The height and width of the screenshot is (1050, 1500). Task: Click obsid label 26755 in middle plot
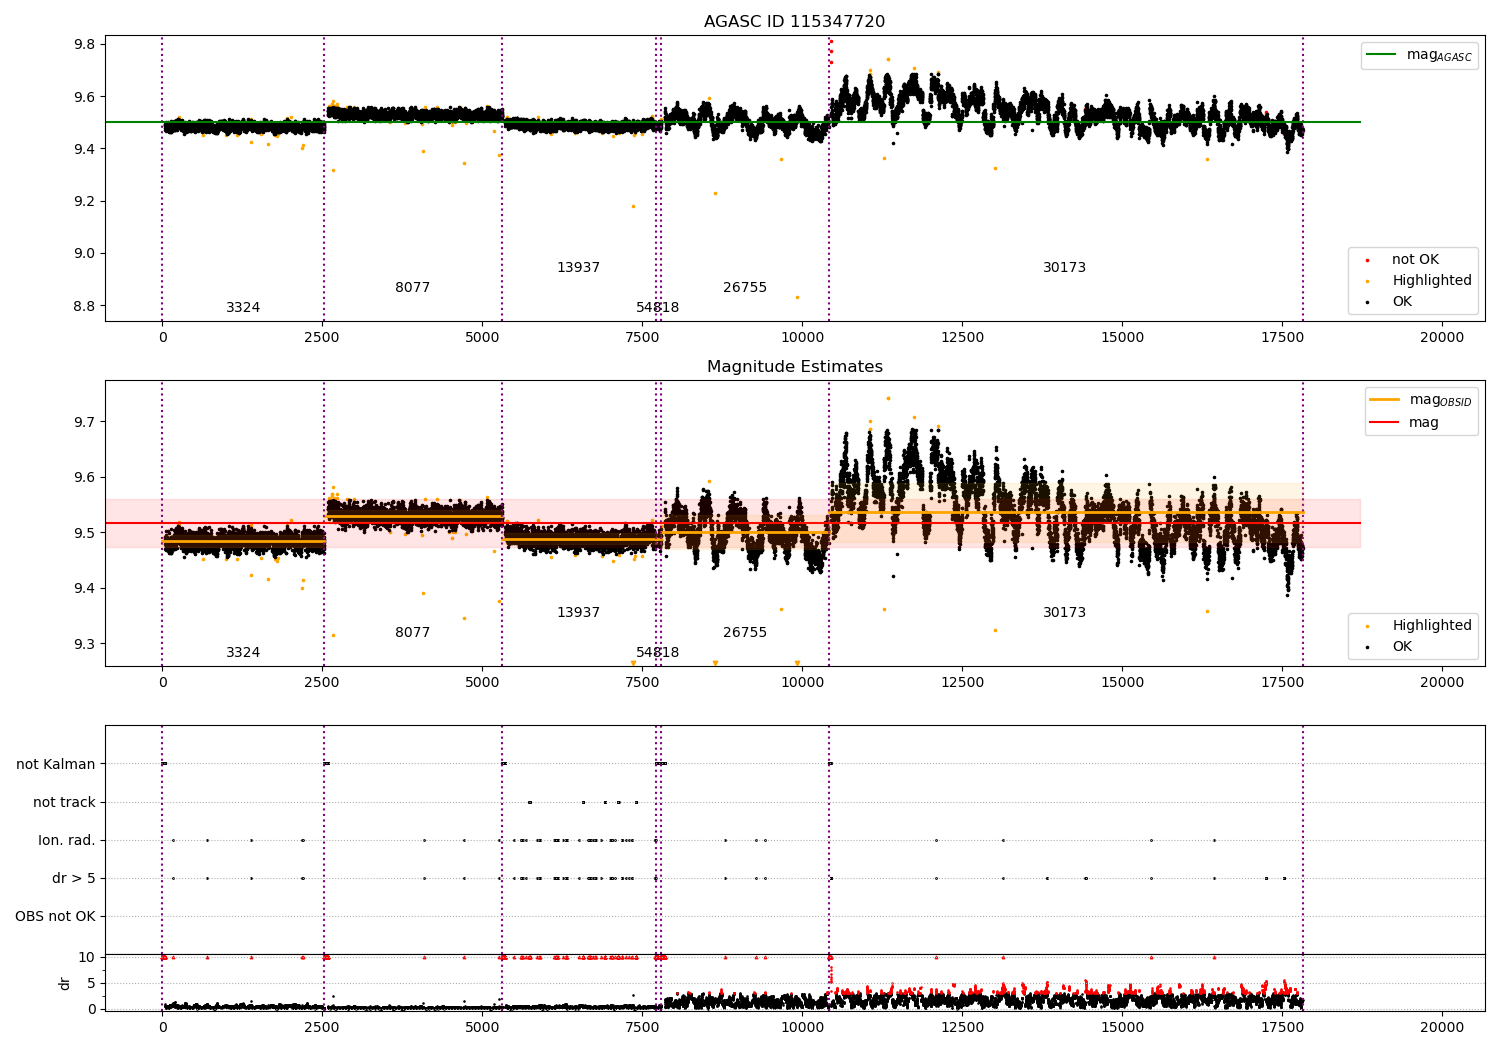[x=745, y=633]
